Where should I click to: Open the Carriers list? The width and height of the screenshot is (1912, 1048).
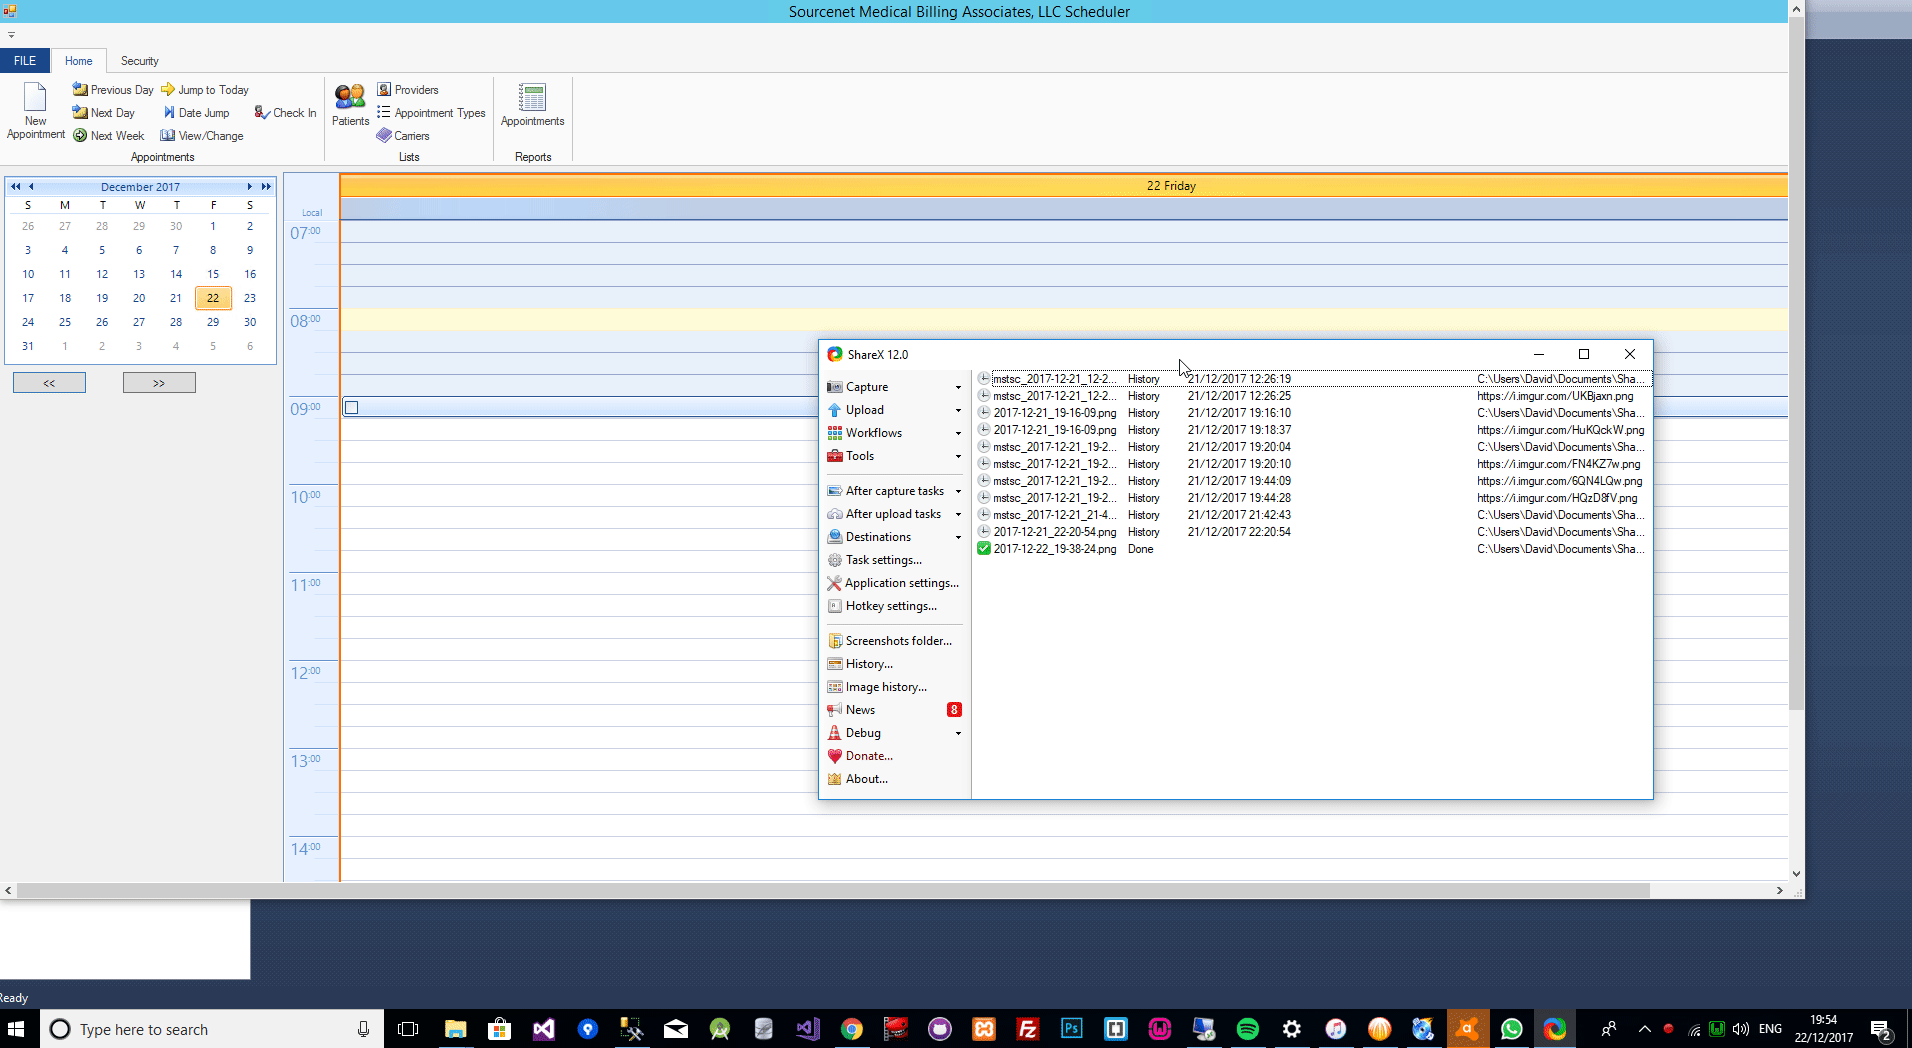click(403, 136)
